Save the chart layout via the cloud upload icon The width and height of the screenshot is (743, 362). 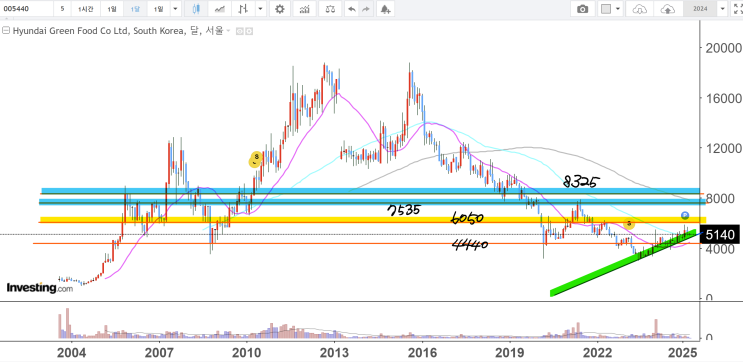667,9
